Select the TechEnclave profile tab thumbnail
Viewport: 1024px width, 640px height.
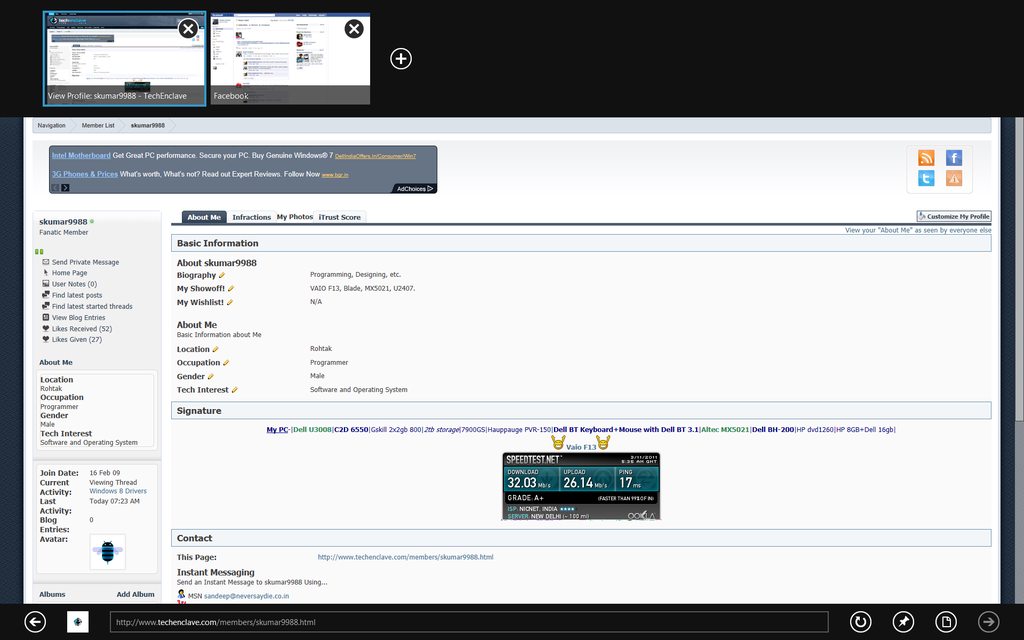[125, 59]
